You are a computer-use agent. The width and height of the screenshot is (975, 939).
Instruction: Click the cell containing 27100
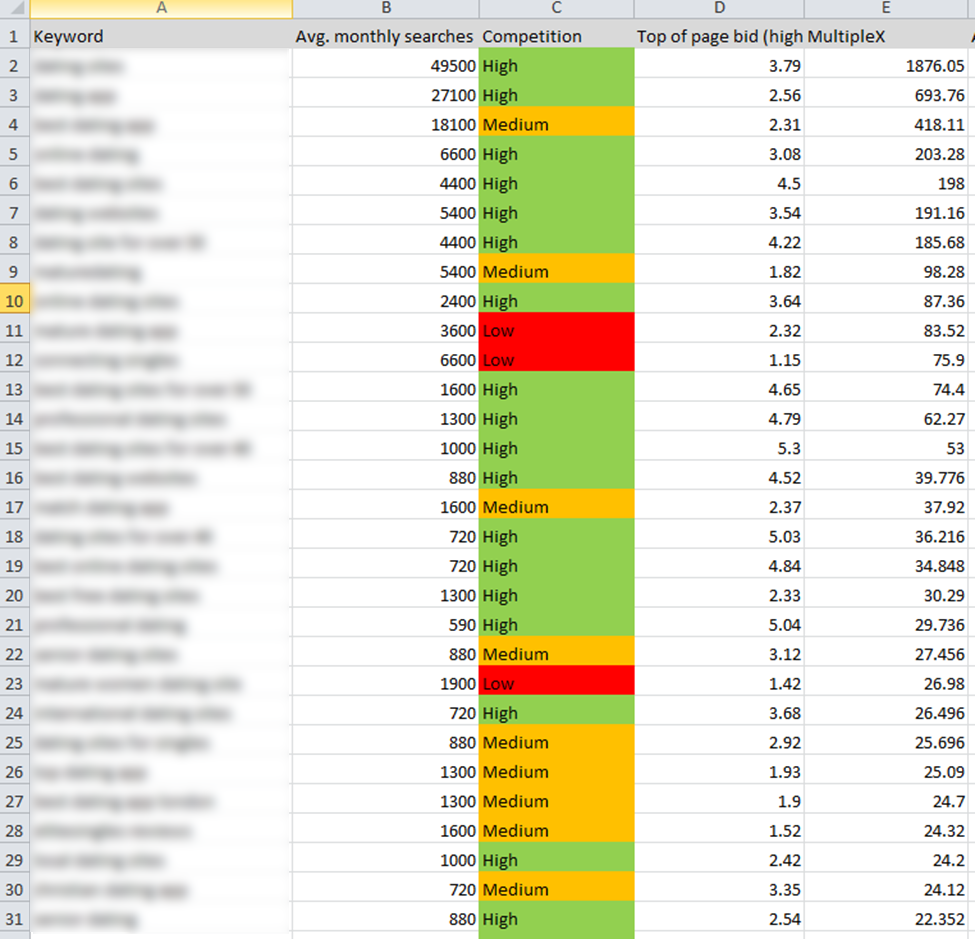(385, 96)
